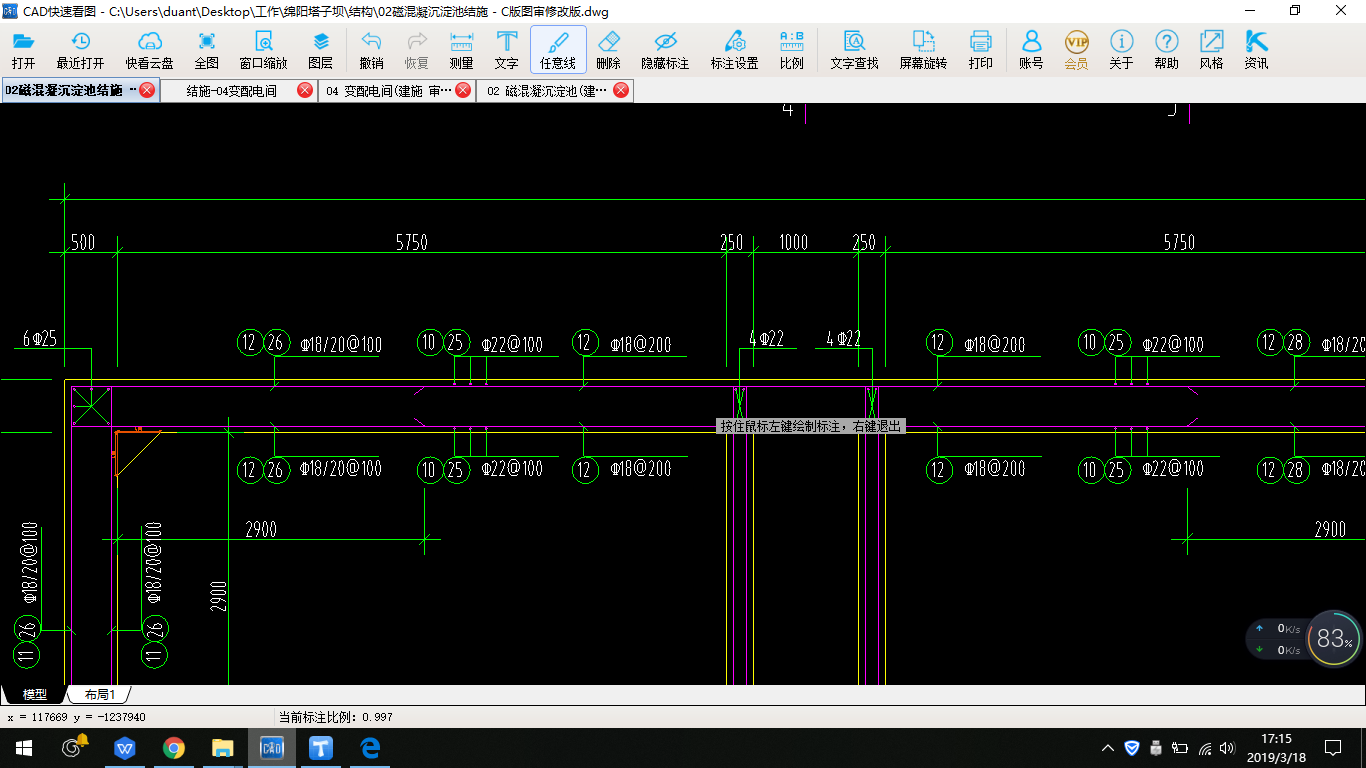Open 文字查找 text search

pyautogui.click(x=854, y=49)
